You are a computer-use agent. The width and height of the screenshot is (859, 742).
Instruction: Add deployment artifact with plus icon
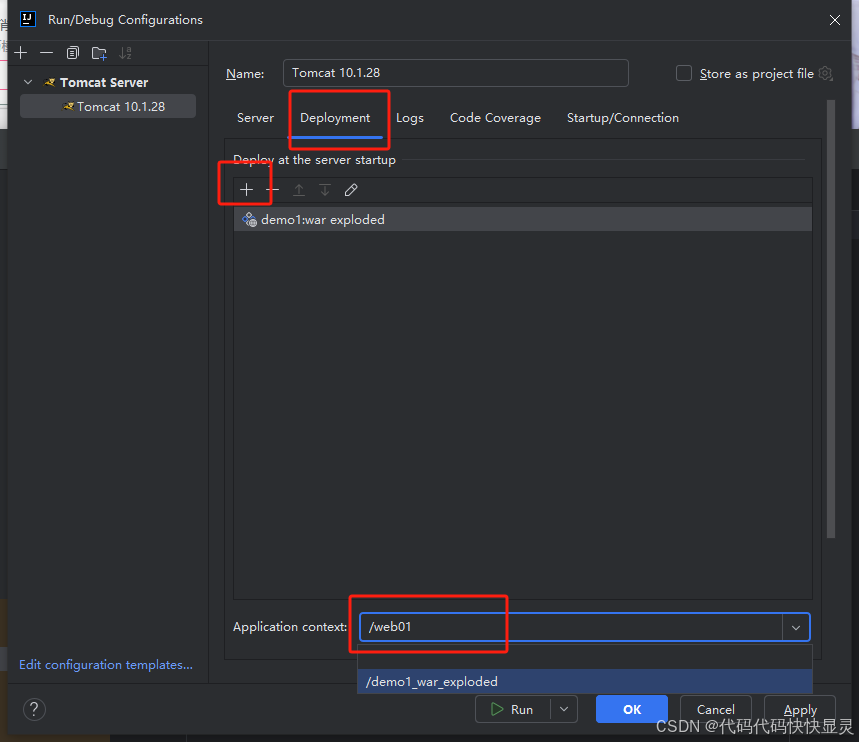pyautogui.click(x=247, y=190)
